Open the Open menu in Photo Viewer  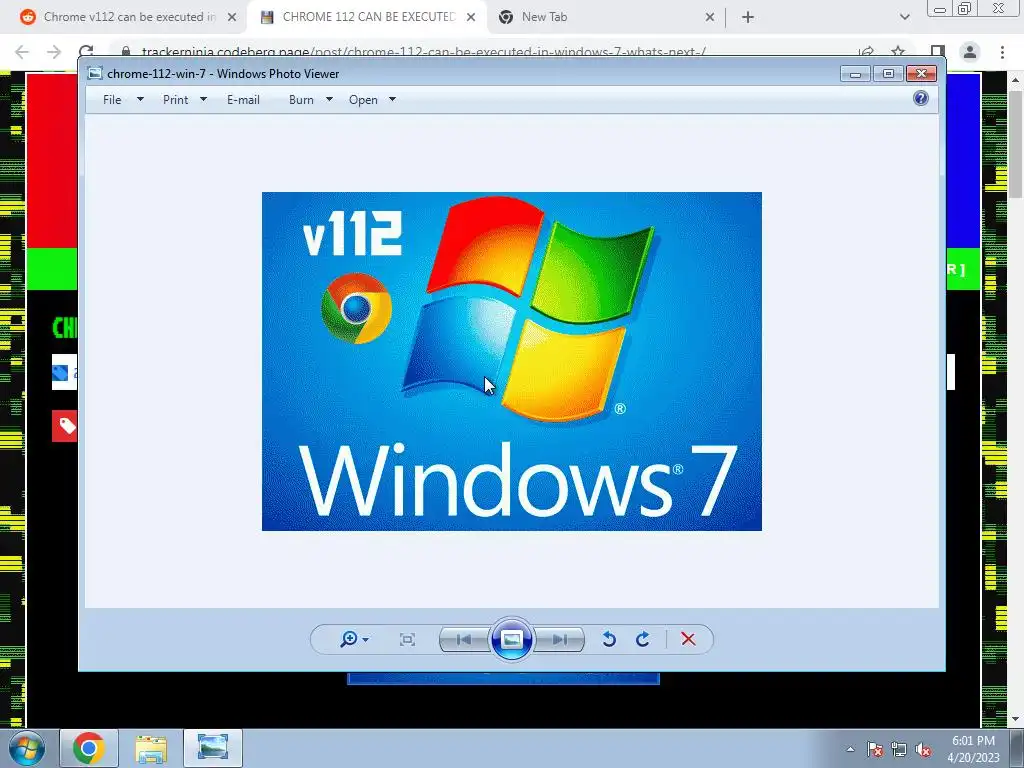tap(363, 100)
